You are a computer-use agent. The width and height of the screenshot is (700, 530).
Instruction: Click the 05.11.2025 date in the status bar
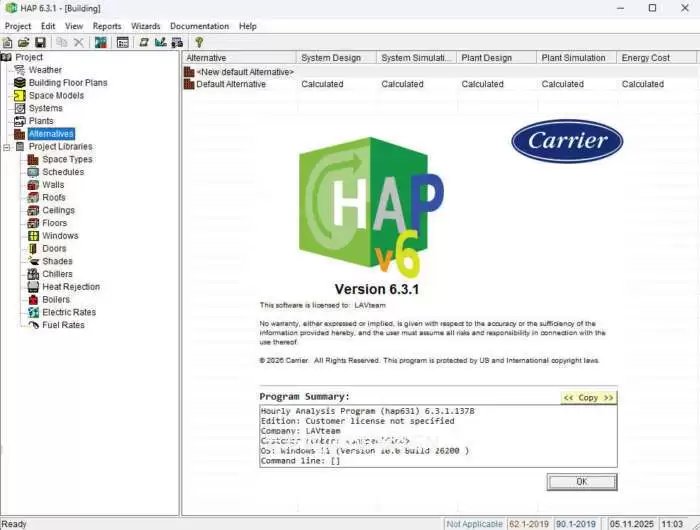pos(631,524)
